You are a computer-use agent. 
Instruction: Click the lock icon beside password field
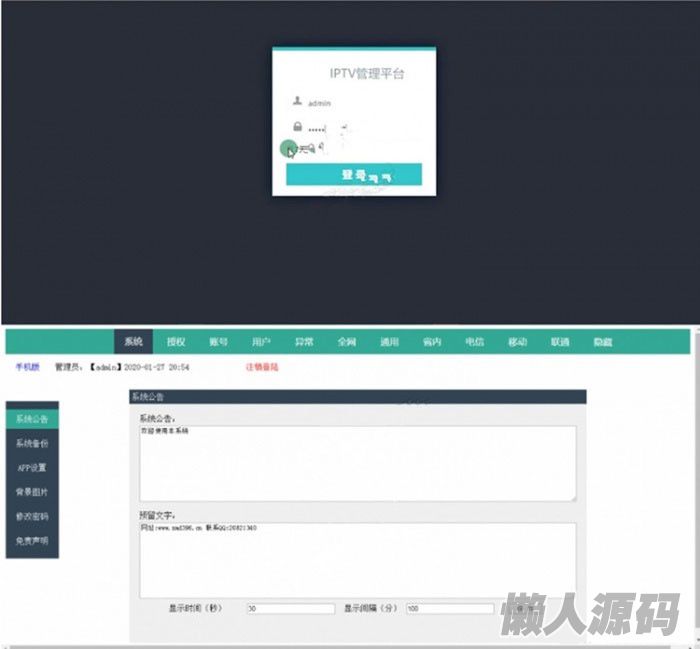(x=297, y=127)
